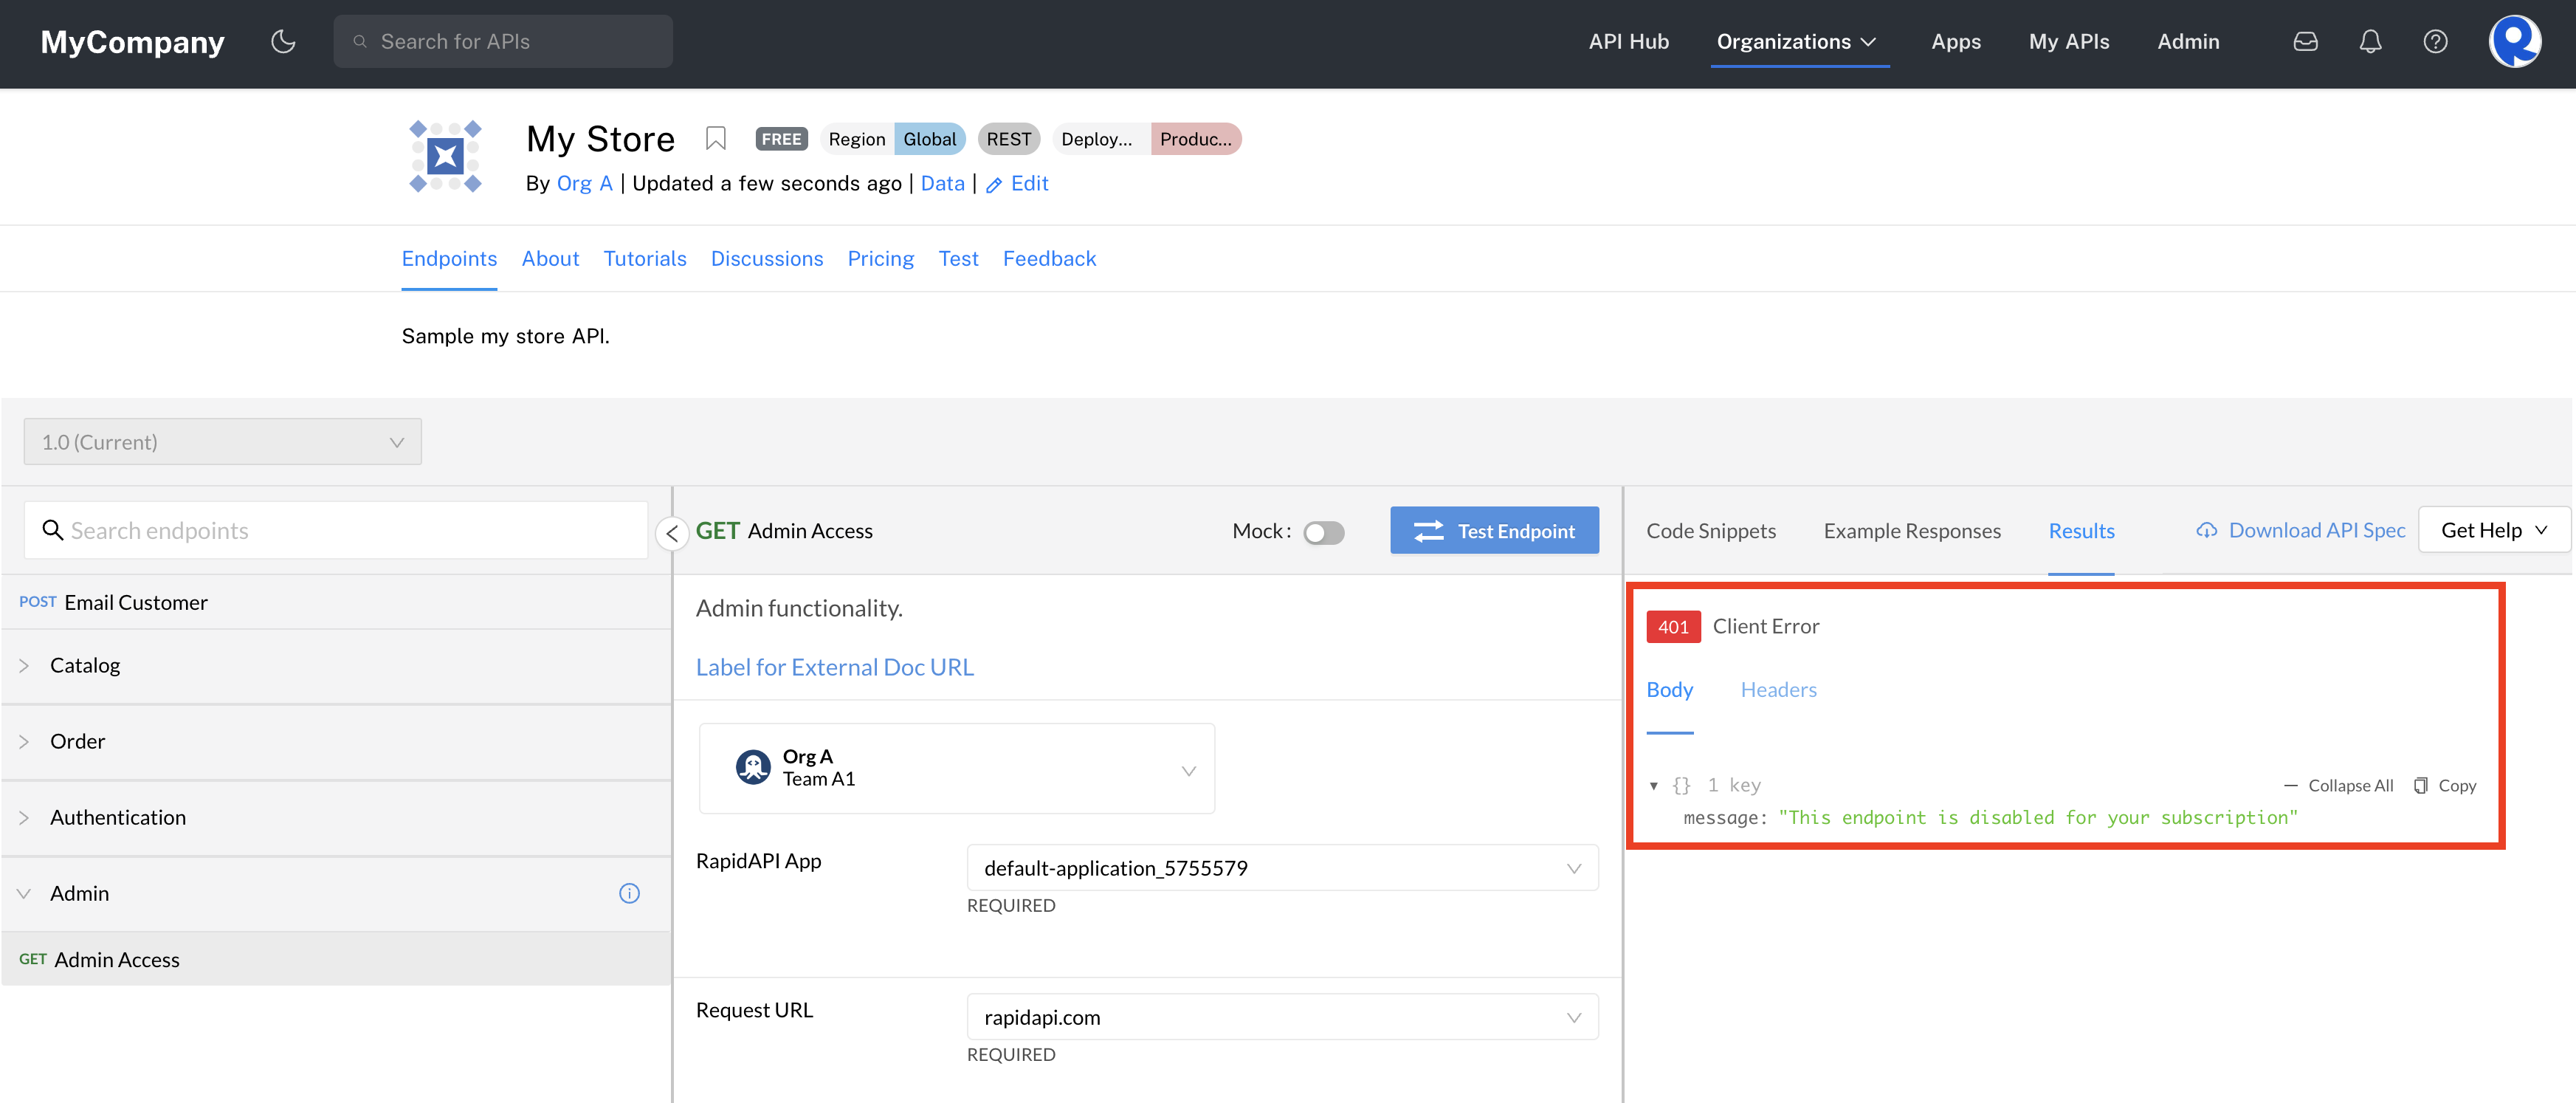Click the MyCompany logo
This screenshot has height=1103, width=2576.
pos(132,42)
